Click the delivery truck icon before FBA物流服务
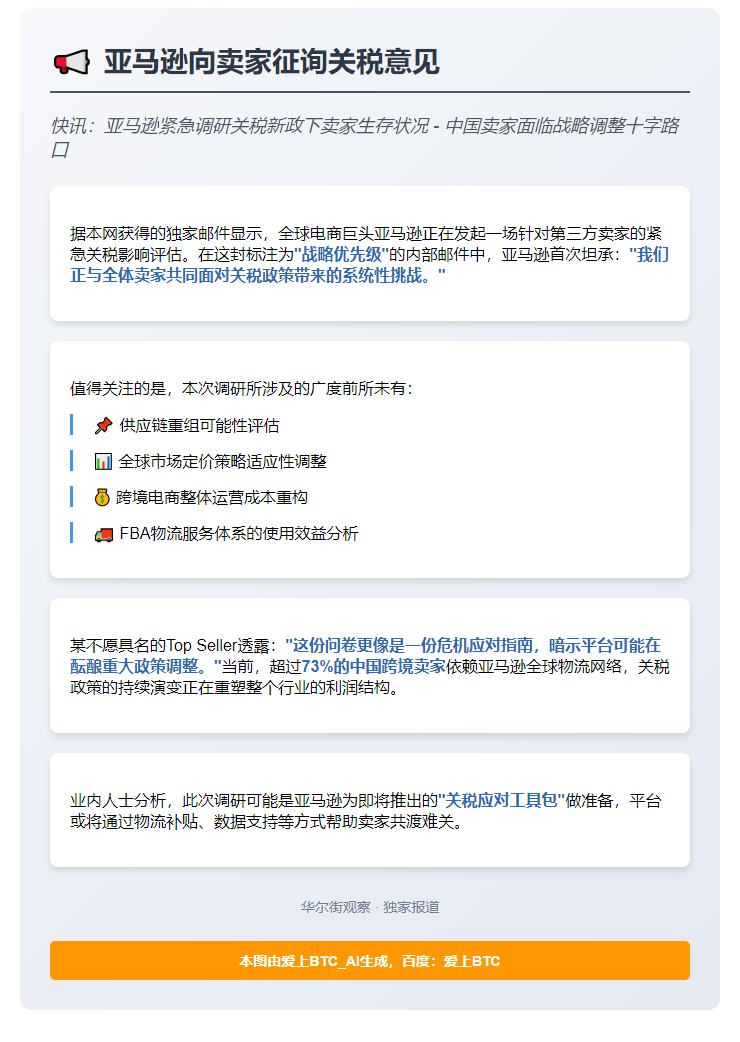Image resolution: width=740 pixels, height=1042 pixels. click(104, 534)
